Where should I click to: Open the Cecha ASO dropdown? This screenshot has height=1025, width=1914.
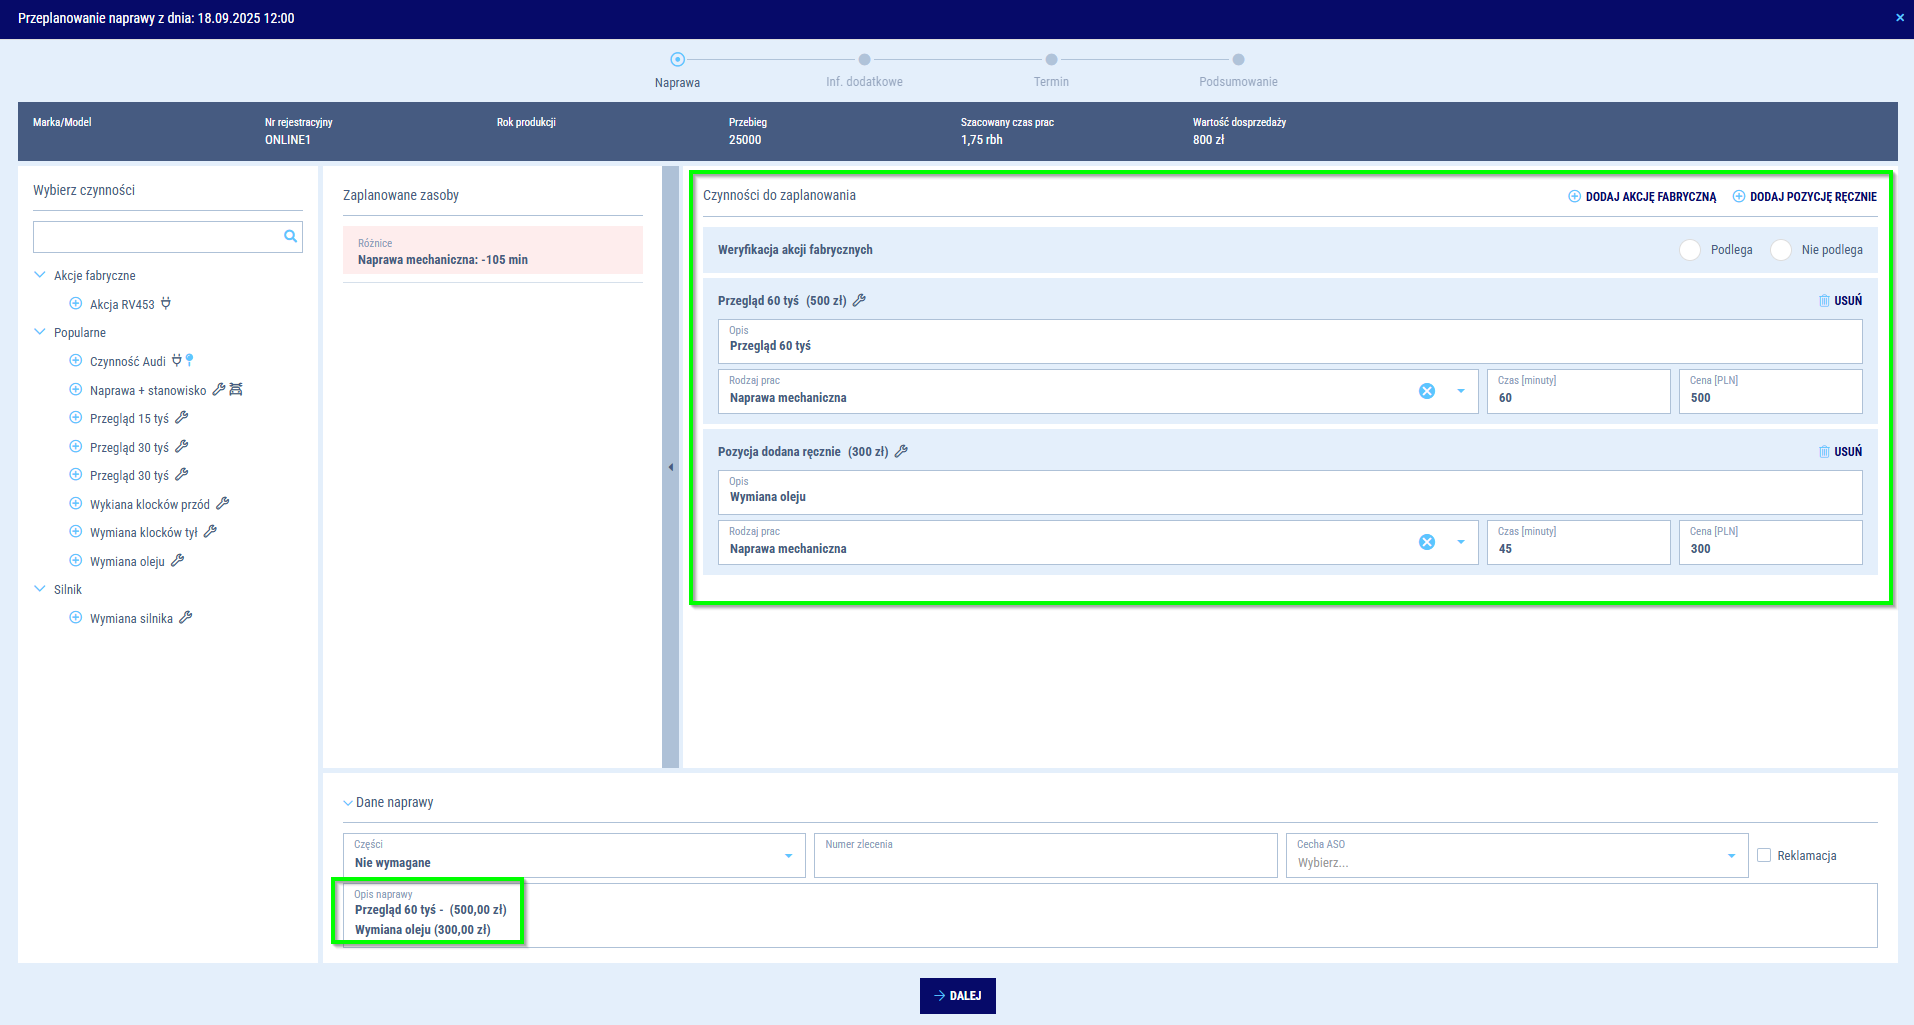(1731, 856)
